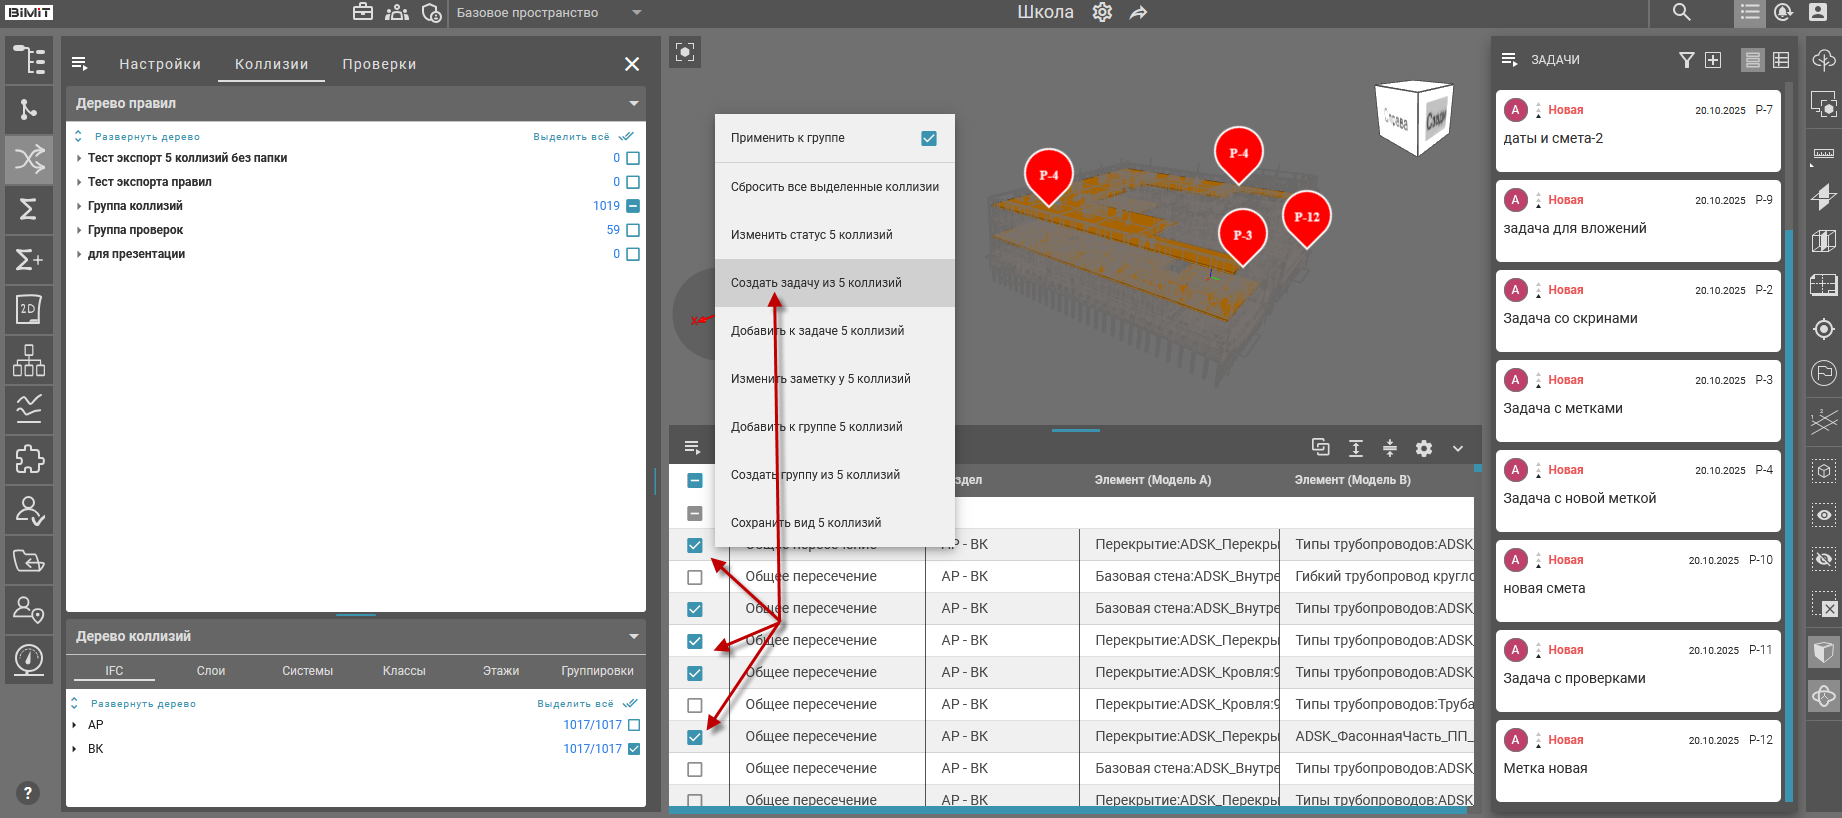Viewport: 1842px width, 818px height.
Task: Switch to the Проверки tab
Action: pyautogui.click(x=379, y=64)
